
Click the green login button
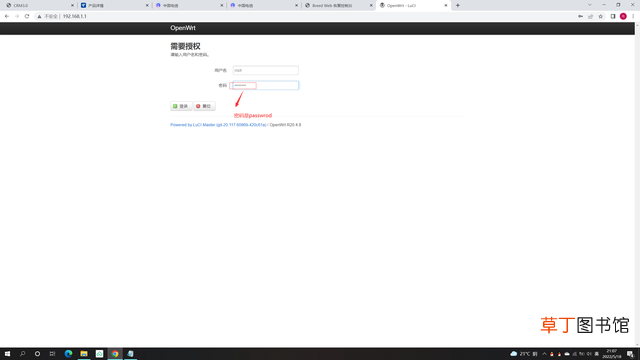point(181,106)
